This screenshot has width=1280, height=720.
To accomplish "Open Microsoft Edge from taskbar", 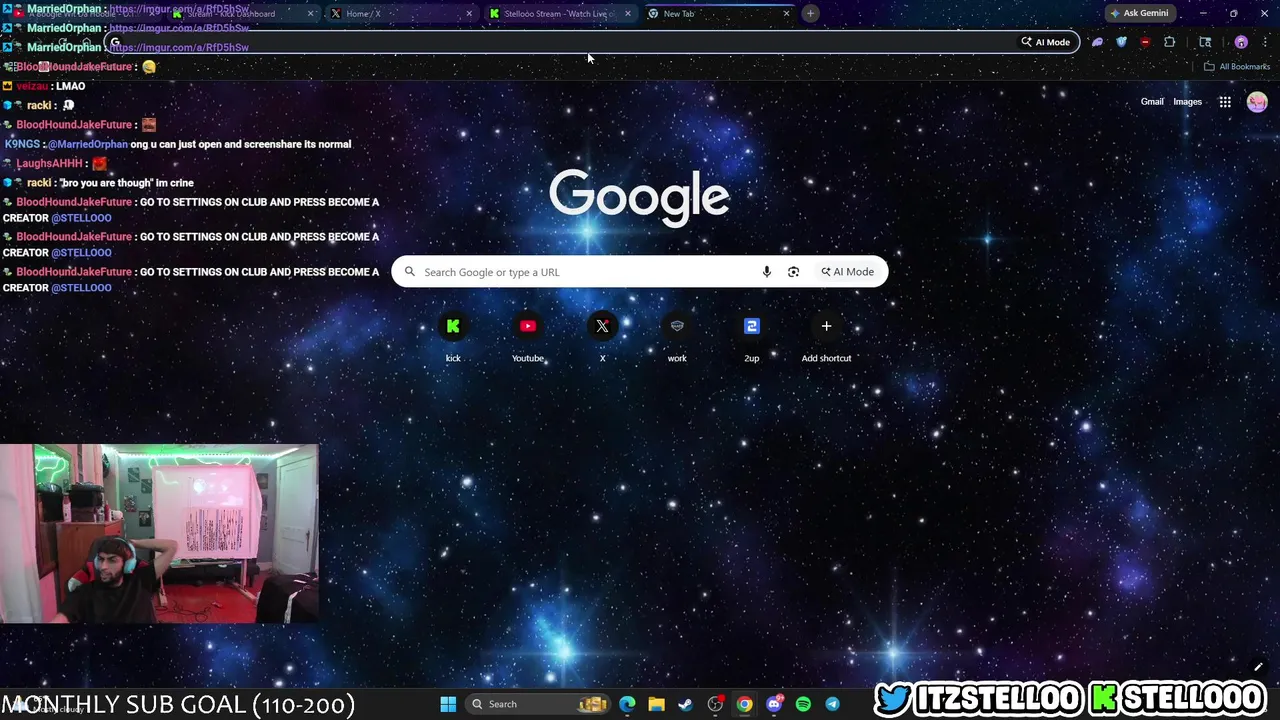I will tap(627, 704).
